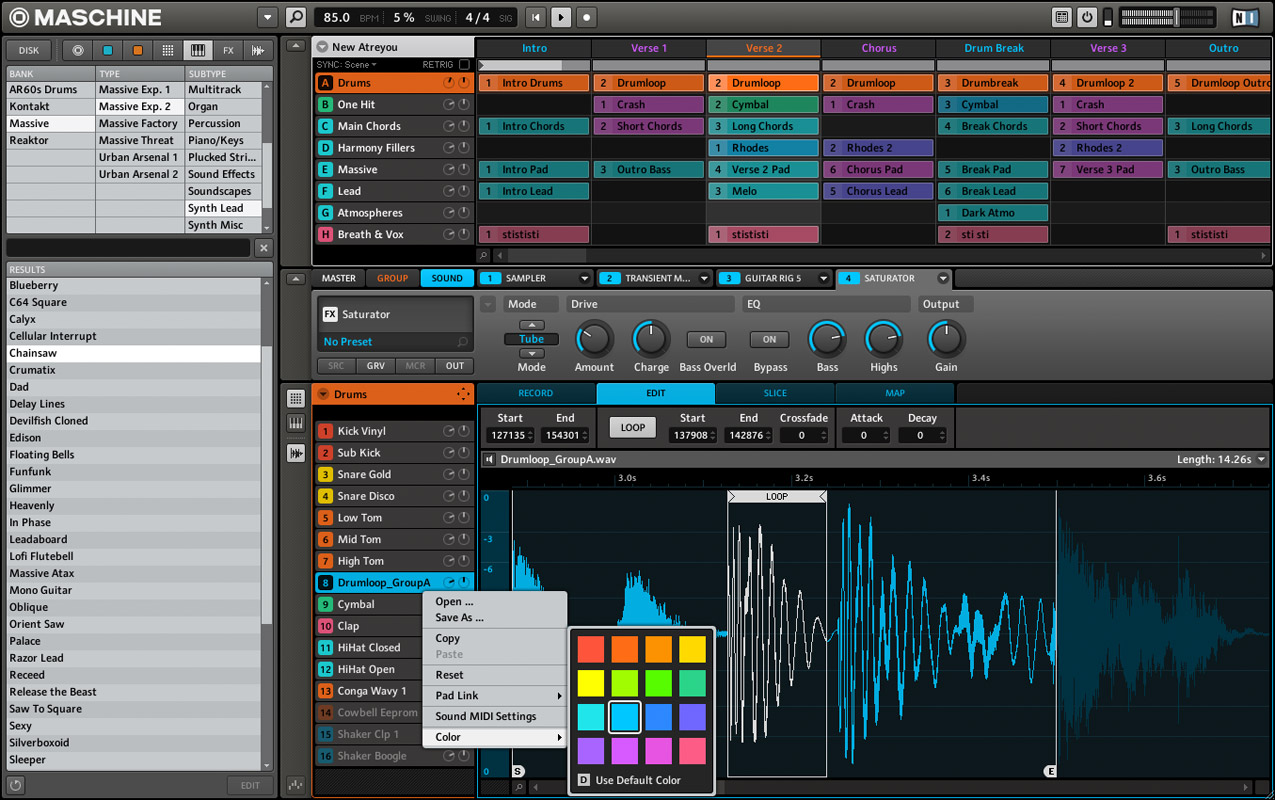Click Use Default Color

coord(629,780)
